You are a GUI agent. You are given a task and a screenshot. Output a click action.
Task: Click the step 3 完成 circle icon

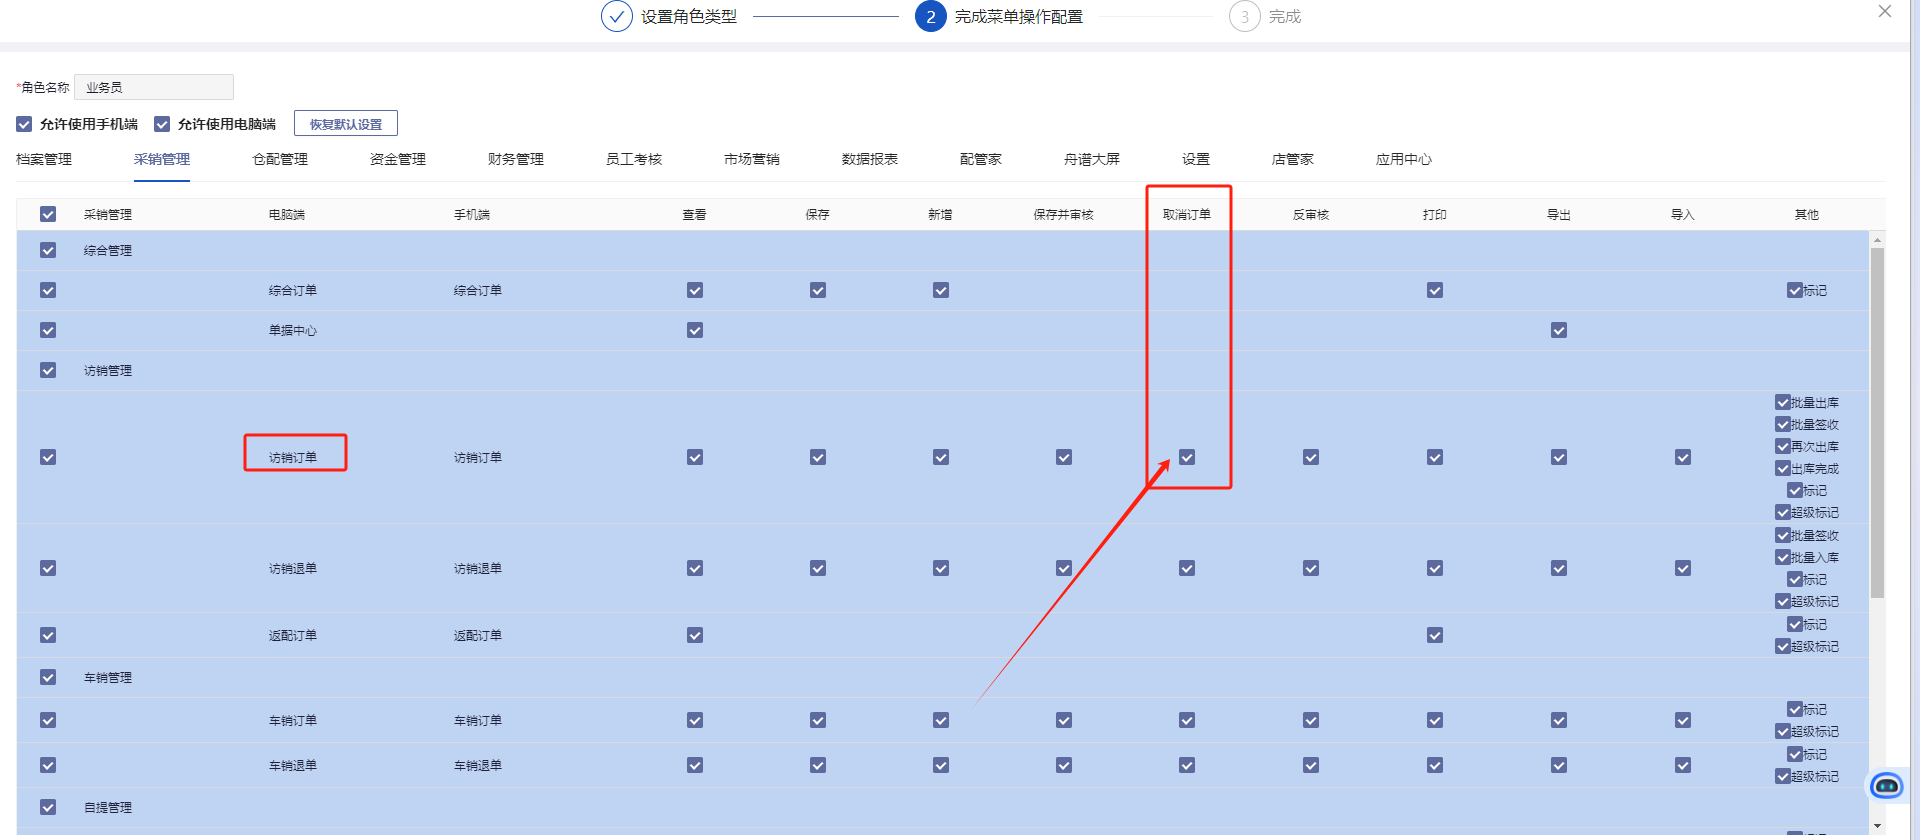pos(1244,17)
